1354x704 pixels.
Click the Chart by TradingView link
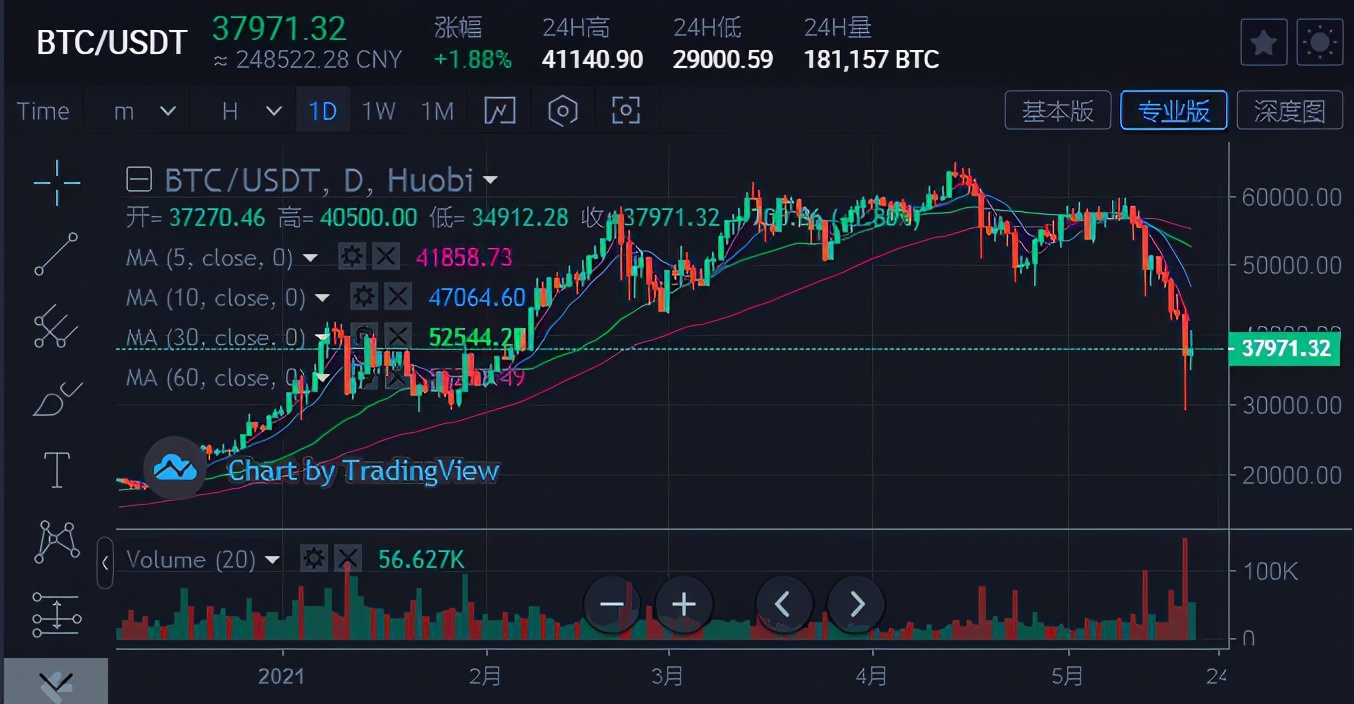click(x=362, y=471)
